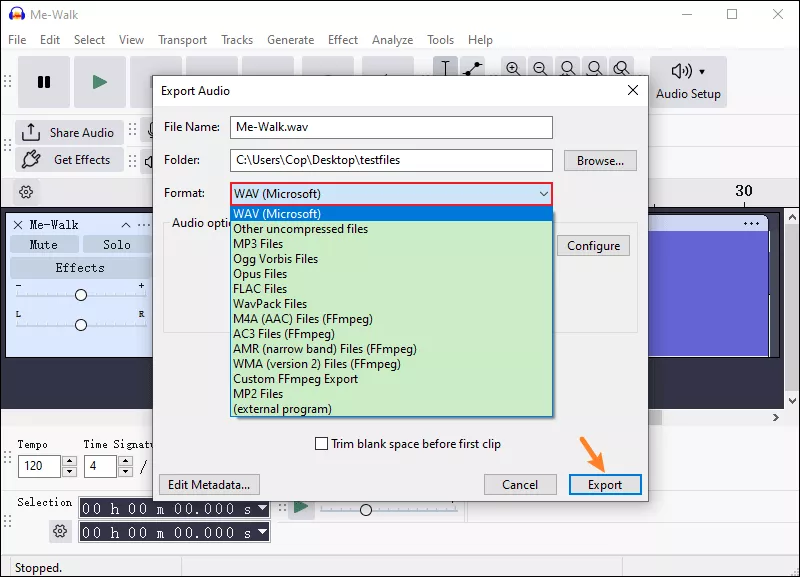This screenshot has width=800, height=577.
Task: Open Effects for Me-Walk track
Action: pos(80,268)
